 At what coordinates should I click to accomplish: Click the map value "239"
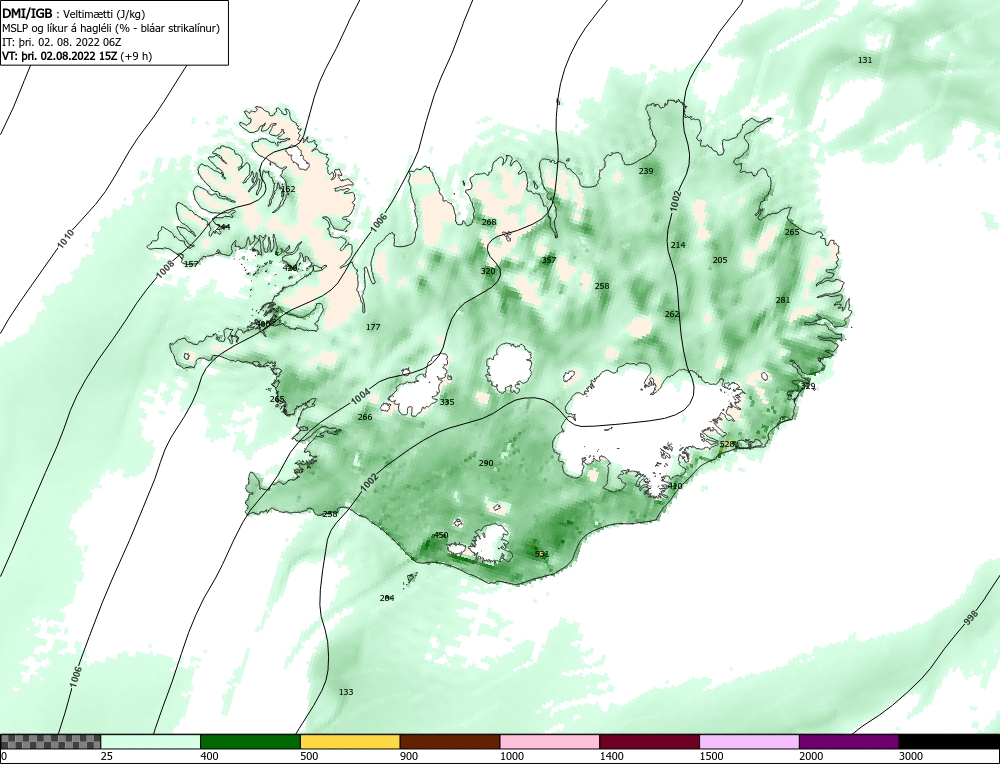[646, 171]
